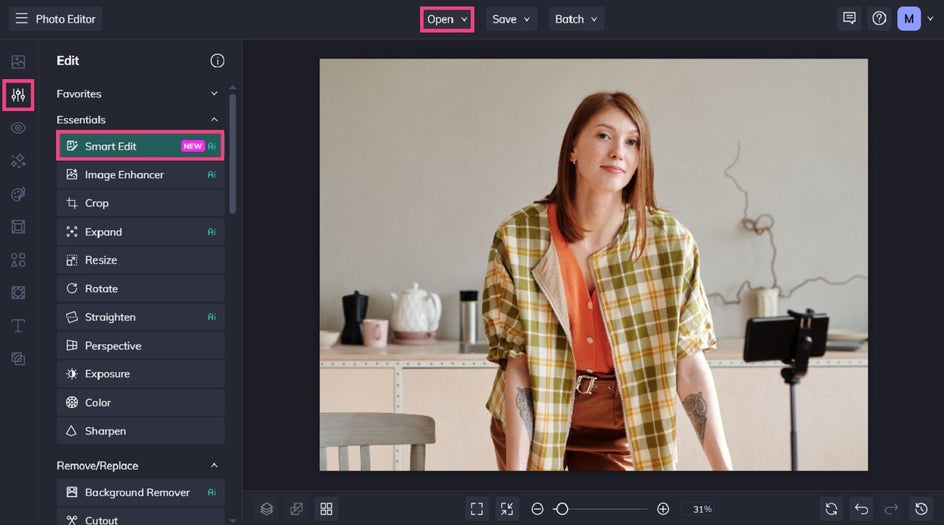Select the Background Remover tool
This screenshot has width=944, height=525.
click(x=140, y=492)
